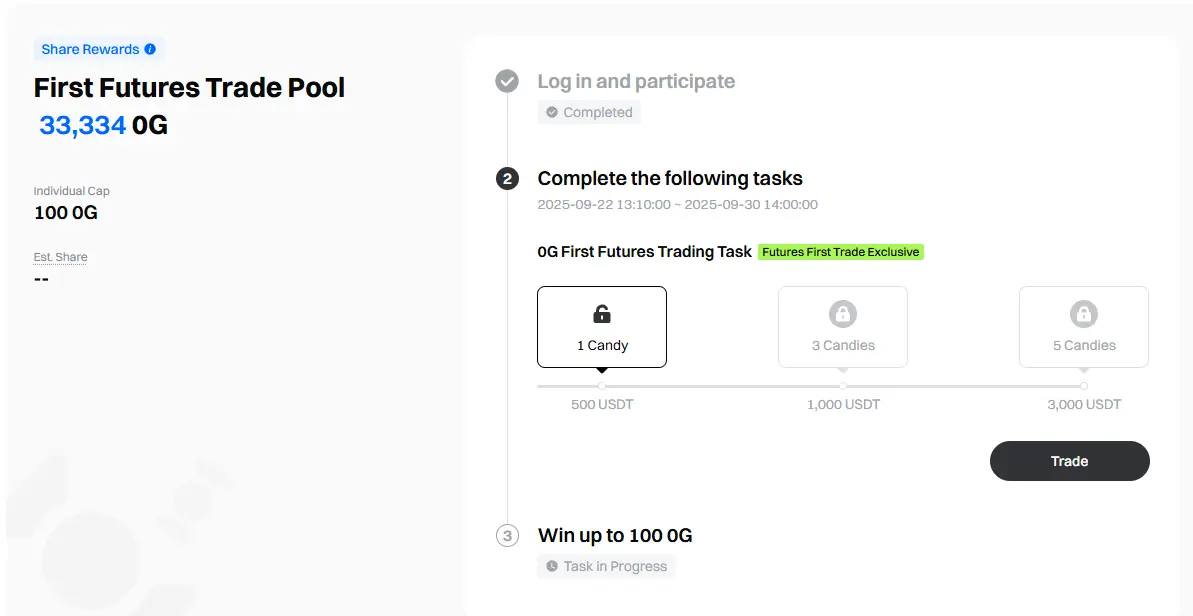Click the Share Rewards label

(91, 49)
